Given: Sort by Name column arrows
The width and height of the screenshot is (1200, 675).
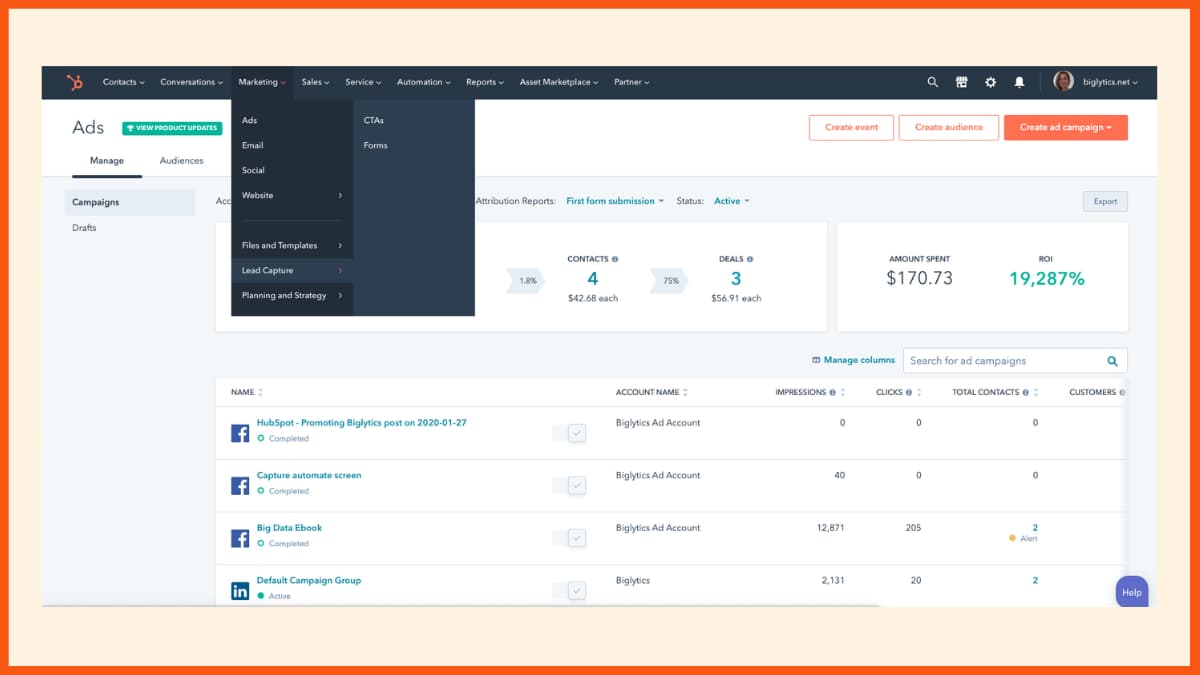Looking at the screenshot, I should pos(261,393).
